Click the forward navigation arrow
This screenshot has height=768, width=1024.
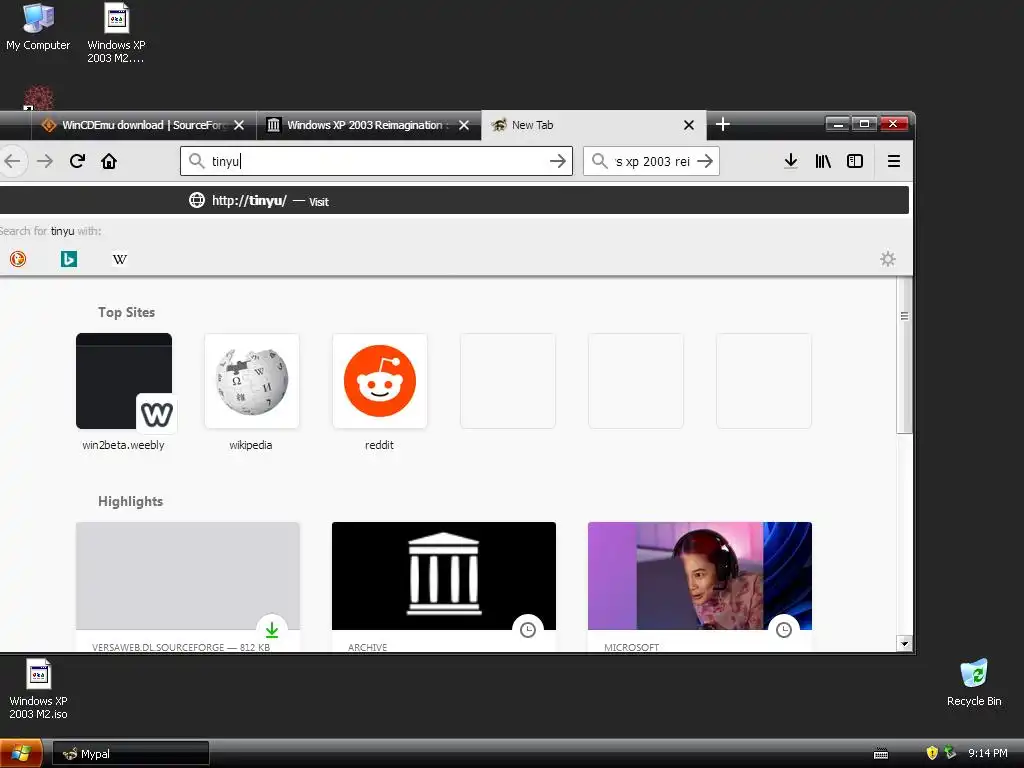click(44, 161)
